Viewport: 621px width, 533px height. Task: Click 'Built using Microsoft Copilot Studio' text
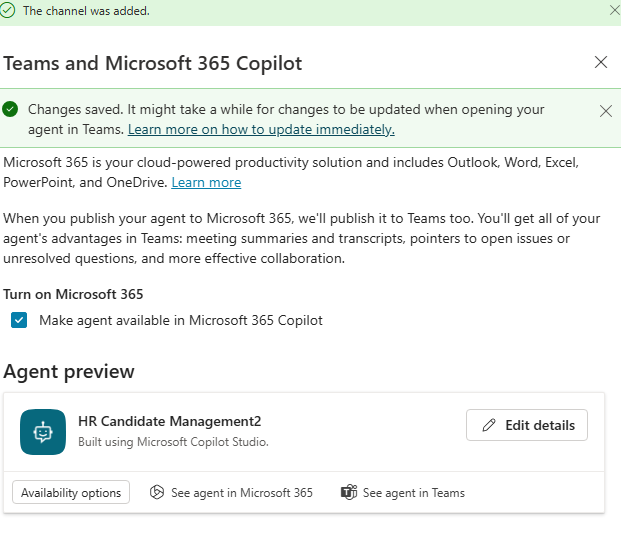173,441
